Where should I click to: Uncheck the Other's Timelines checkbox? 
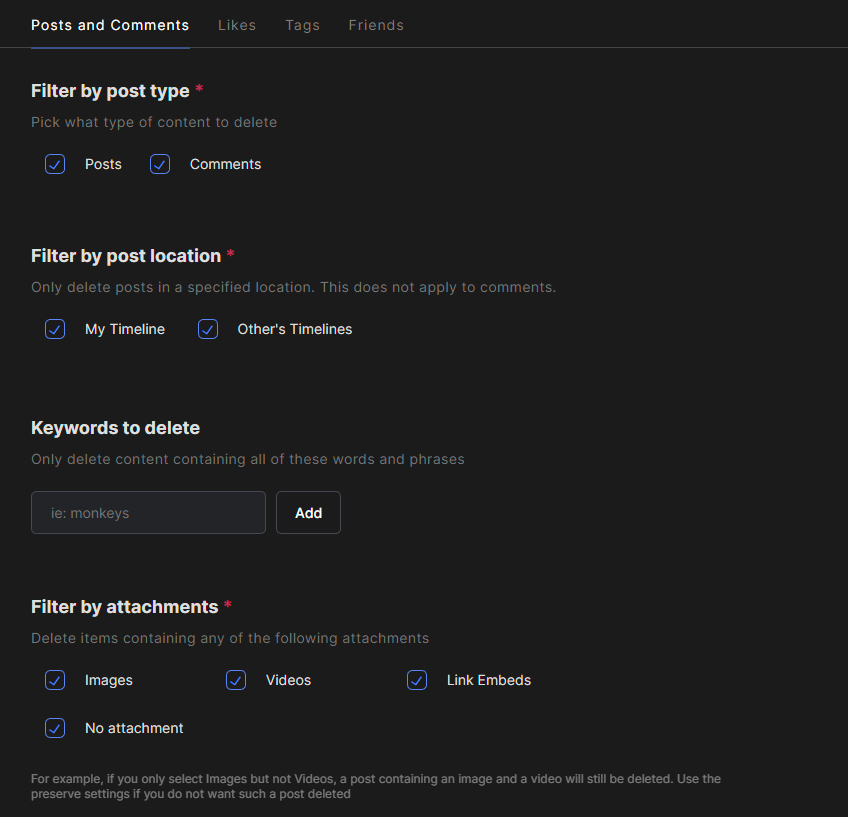tap(208, 329)
